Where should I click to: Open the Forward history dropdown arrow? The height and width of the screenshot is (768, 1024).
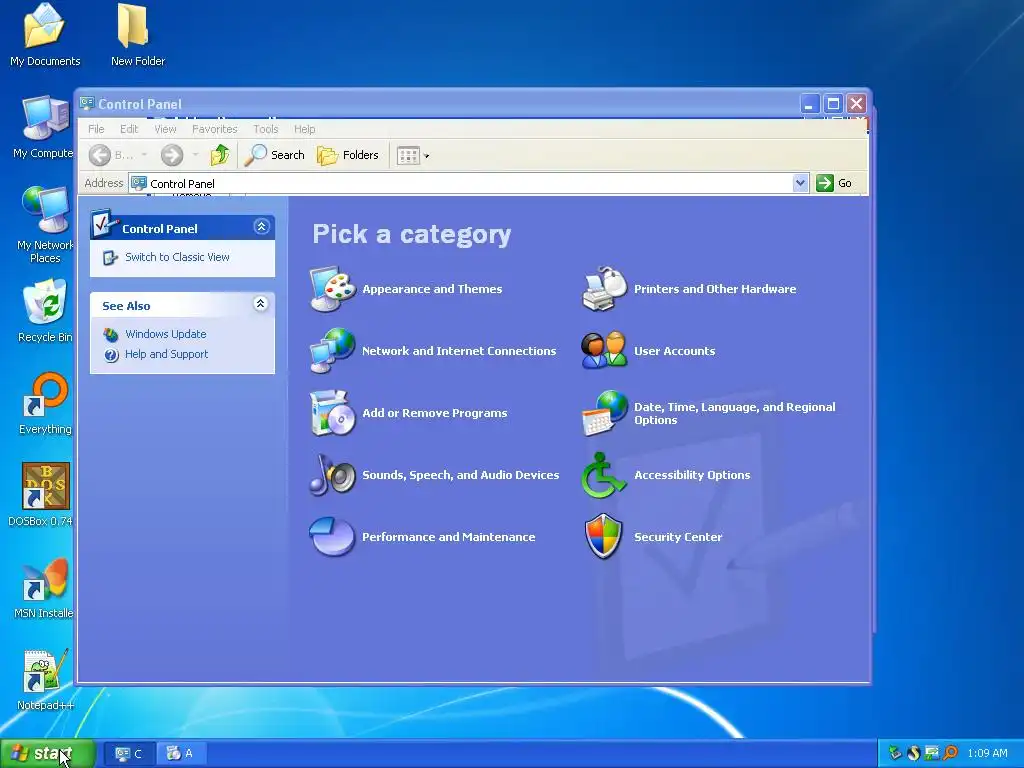(195, 155)
